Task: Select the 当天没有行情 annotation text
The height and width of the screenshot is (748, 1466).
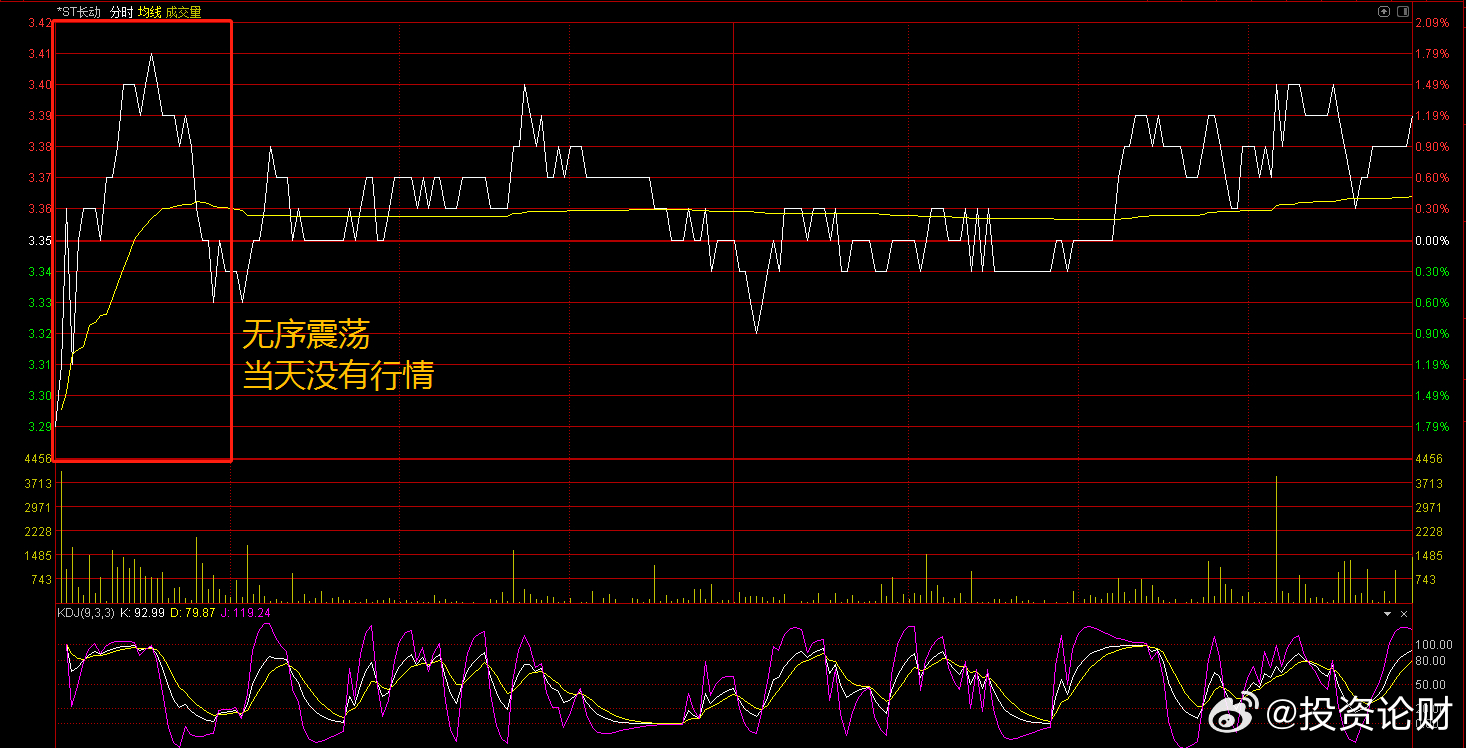Action: [x=338, y=376]
